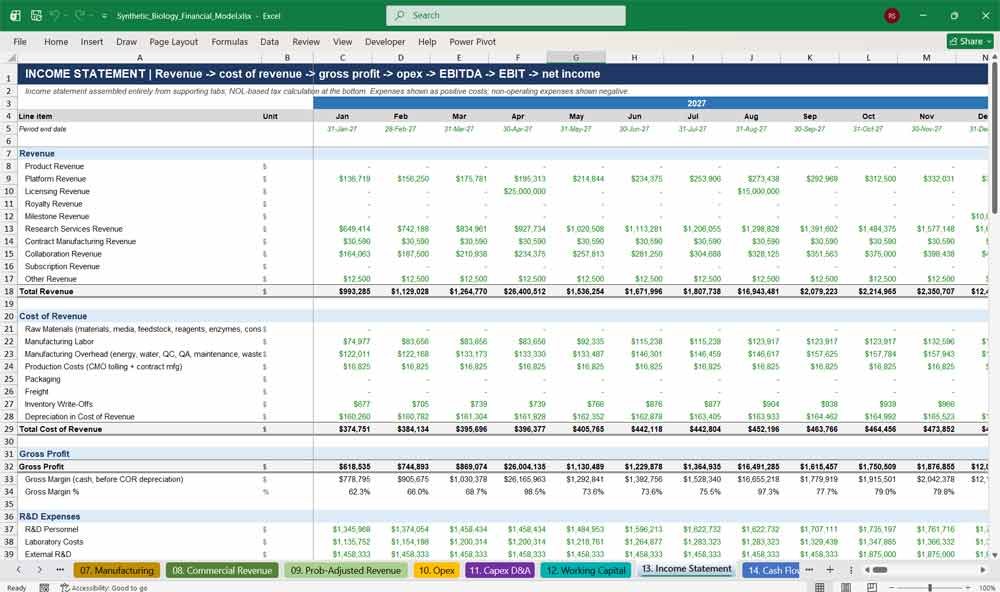Open the Customize Quick Access Toolbar menu

tap(104, 16)
